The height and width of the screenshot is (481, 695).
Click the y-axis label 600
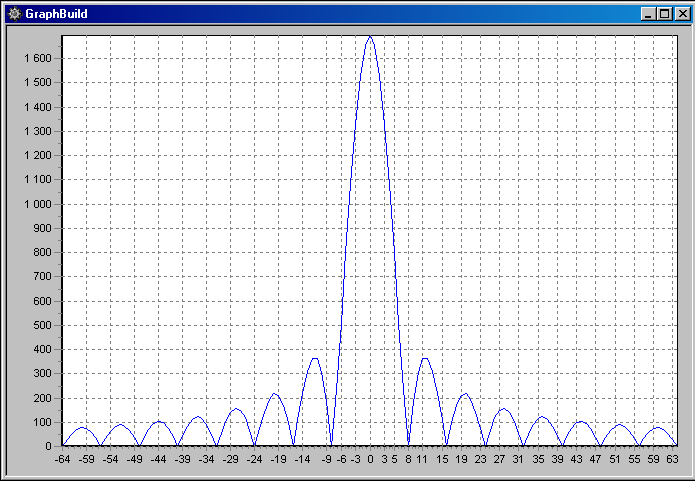click(43, 301)
